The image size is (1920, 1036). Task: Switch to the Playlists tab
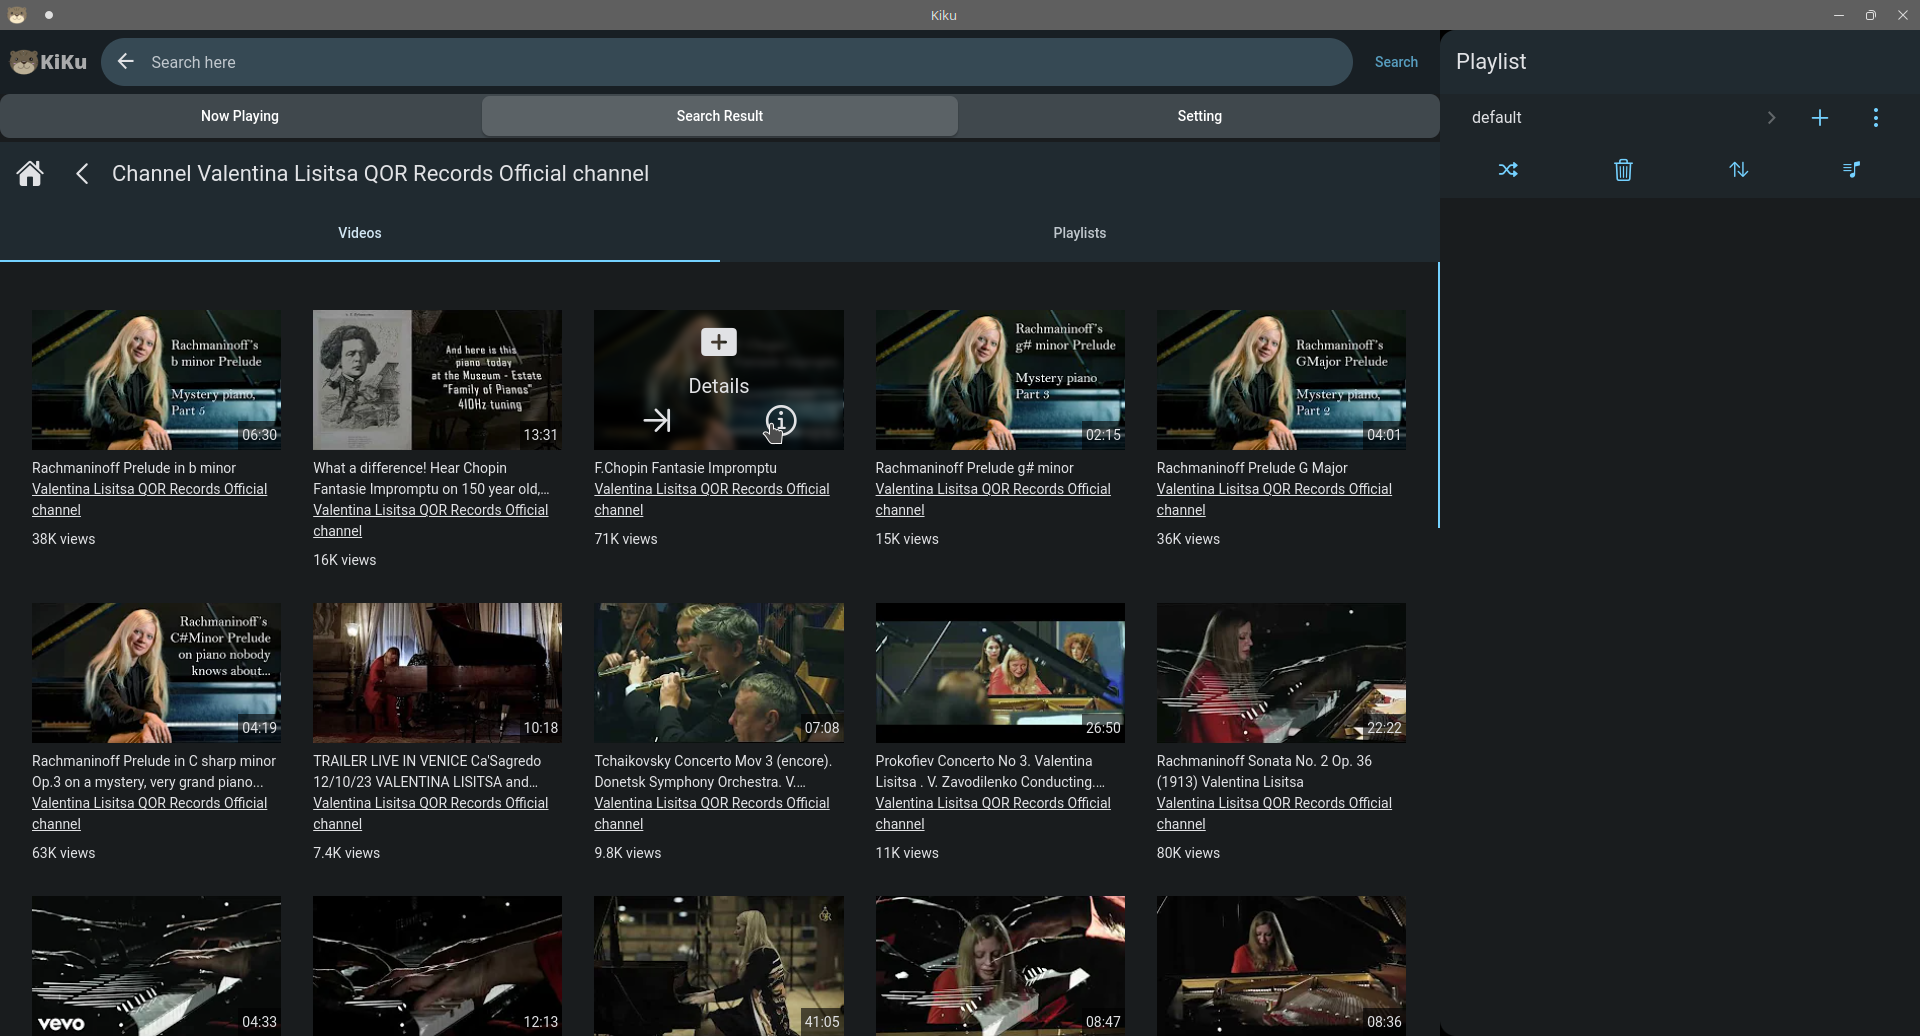pyautogui.click(x=1080, y=233)
